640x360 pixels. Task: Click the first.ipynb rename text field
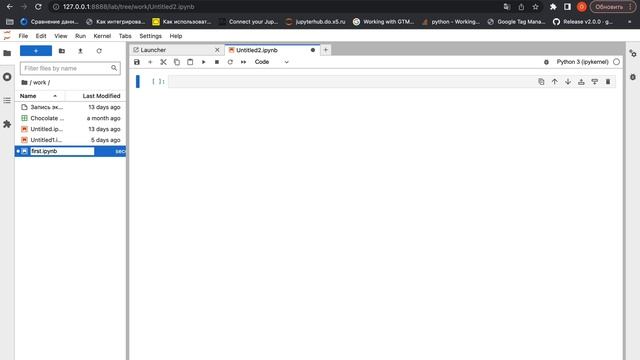click(x=62, y=151)
